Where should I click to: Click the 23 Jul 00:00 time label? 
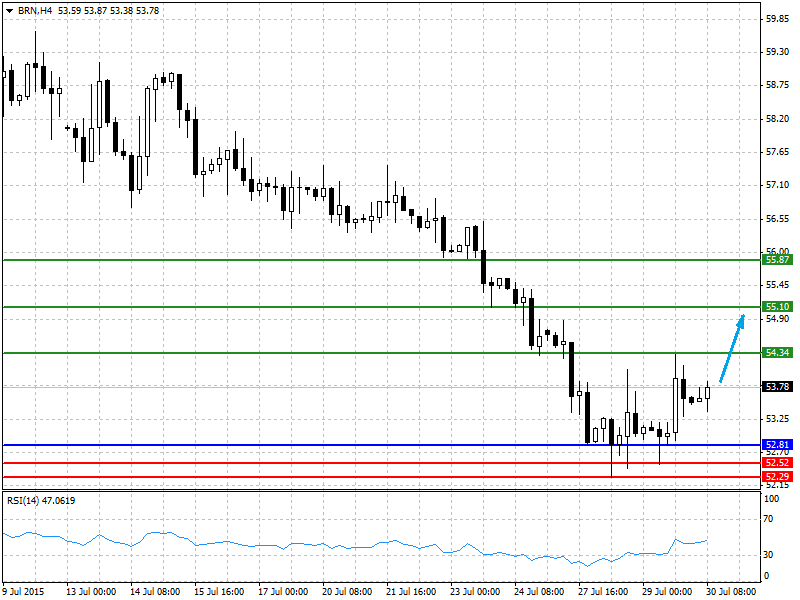pos(475,591)
